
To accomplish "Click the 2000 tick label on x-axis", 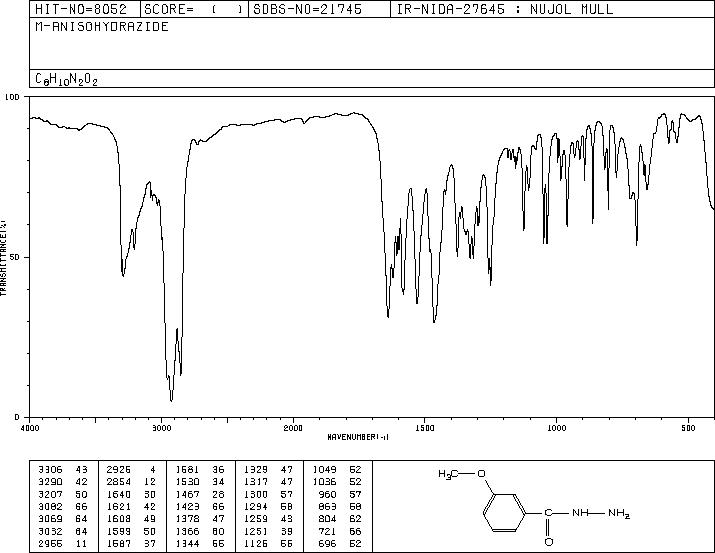I will [293, 428].
